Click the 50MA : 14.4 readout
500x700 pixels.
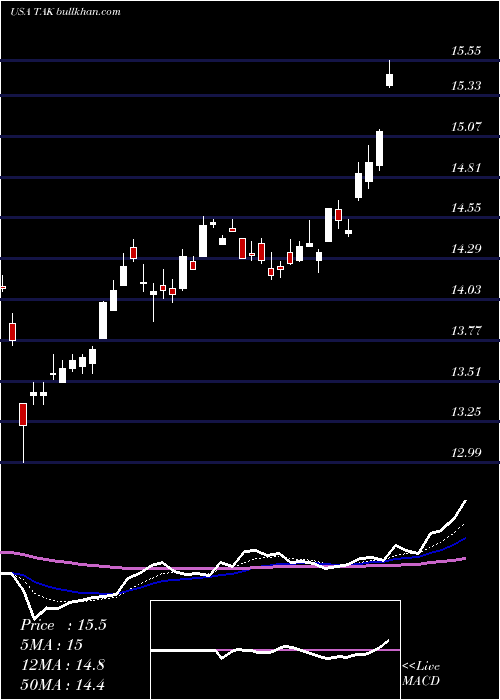tap(62, 684)
